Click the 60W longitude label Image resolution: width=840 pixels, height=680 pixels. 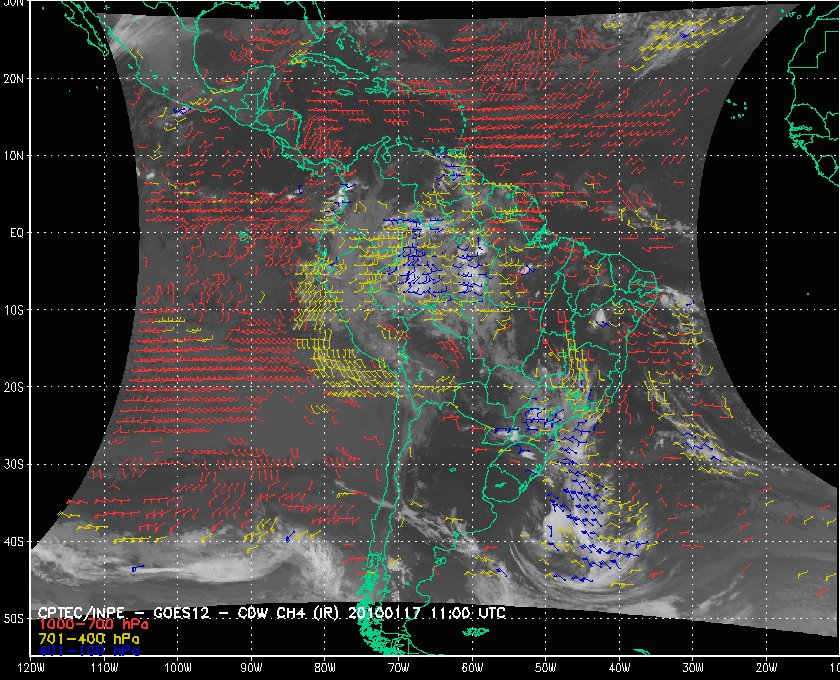pos(472,668)
